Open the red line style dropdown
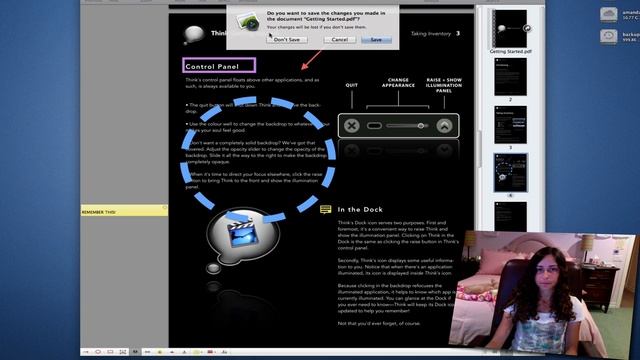Viewport: 640px width, 360px height. click(211, 352)
